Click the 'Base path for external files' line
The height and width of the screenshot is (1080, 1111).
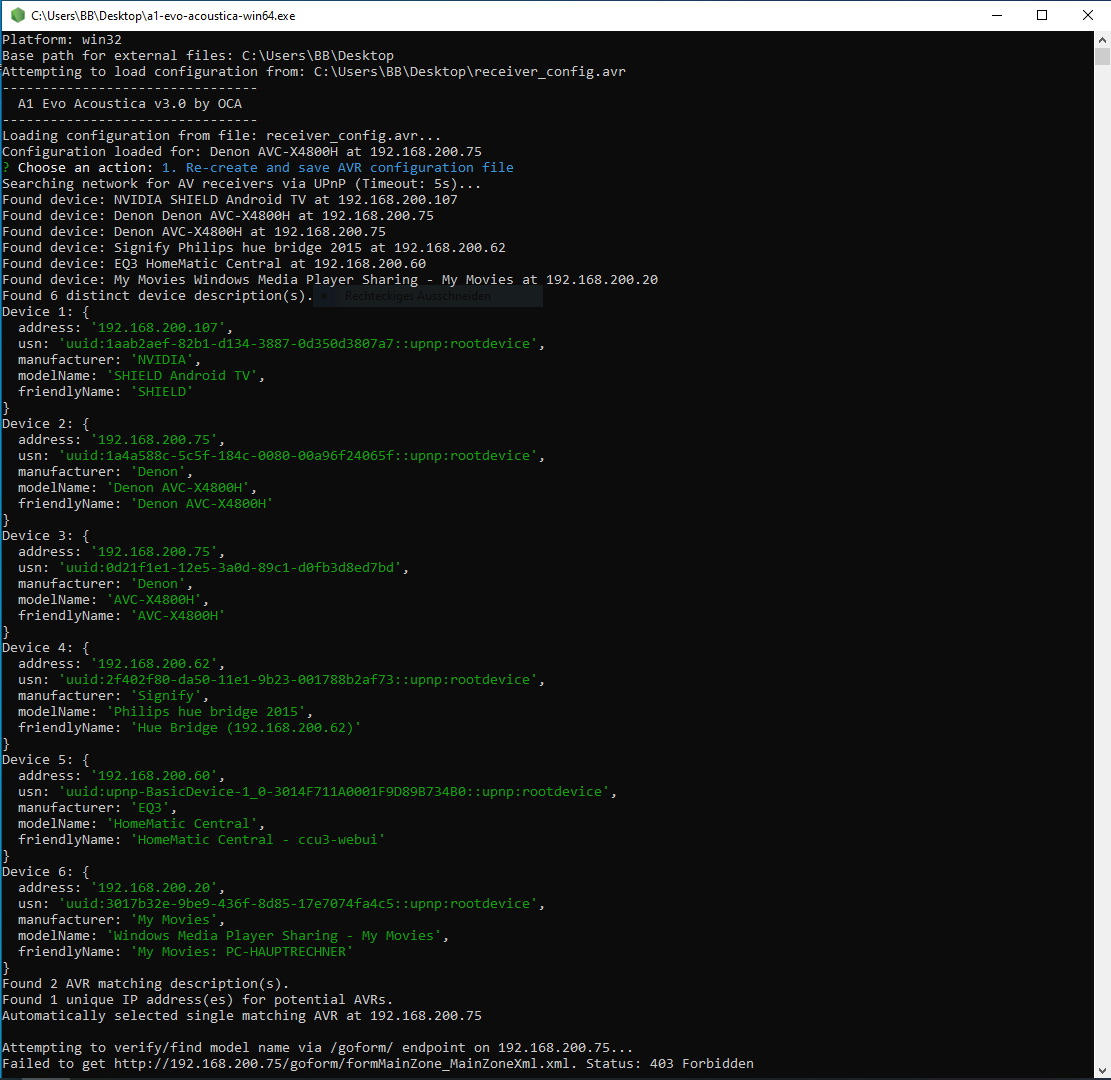(198, 55)
